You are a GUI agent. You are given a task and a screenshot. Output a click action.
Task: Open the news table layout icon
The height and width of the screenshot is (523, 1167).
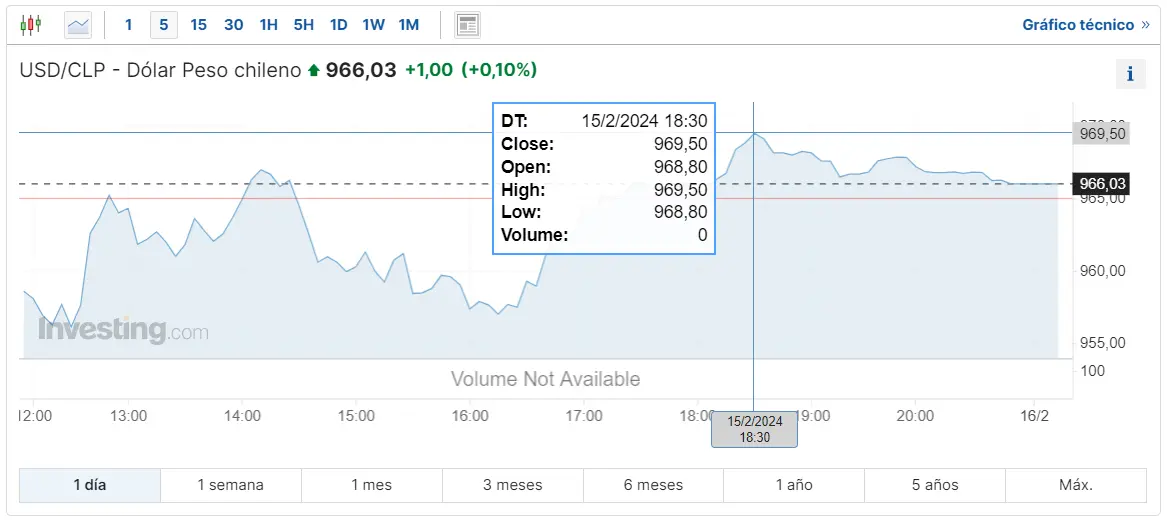467,25
